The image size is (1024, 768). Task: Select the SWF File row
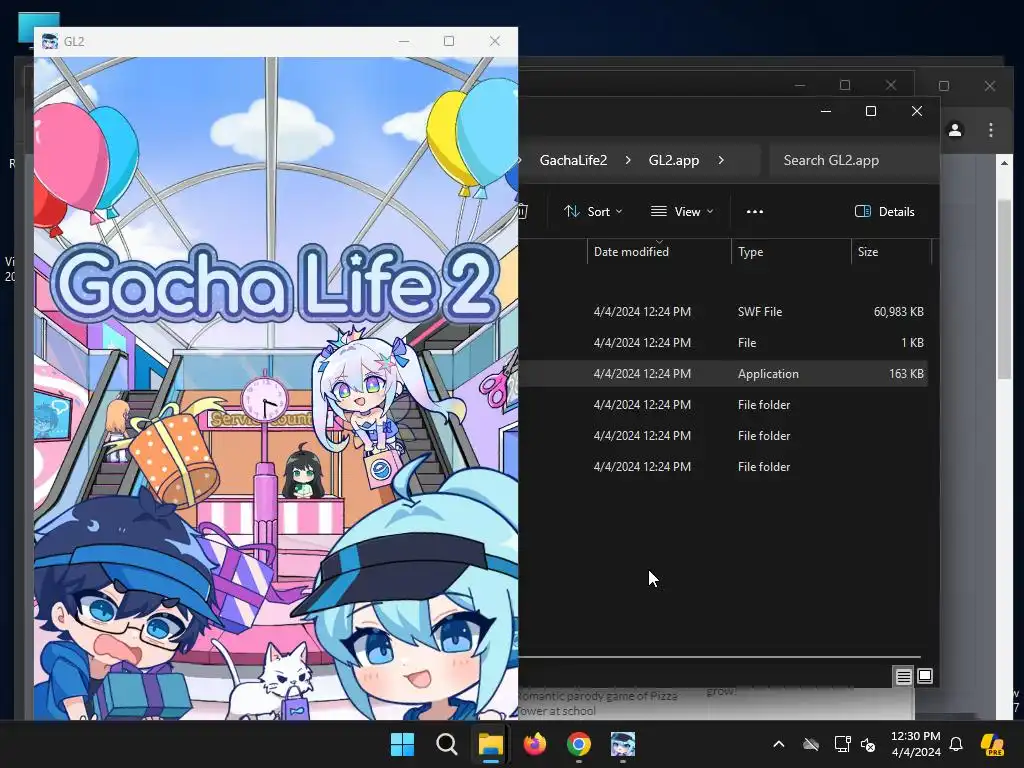(x=724, y=312)
